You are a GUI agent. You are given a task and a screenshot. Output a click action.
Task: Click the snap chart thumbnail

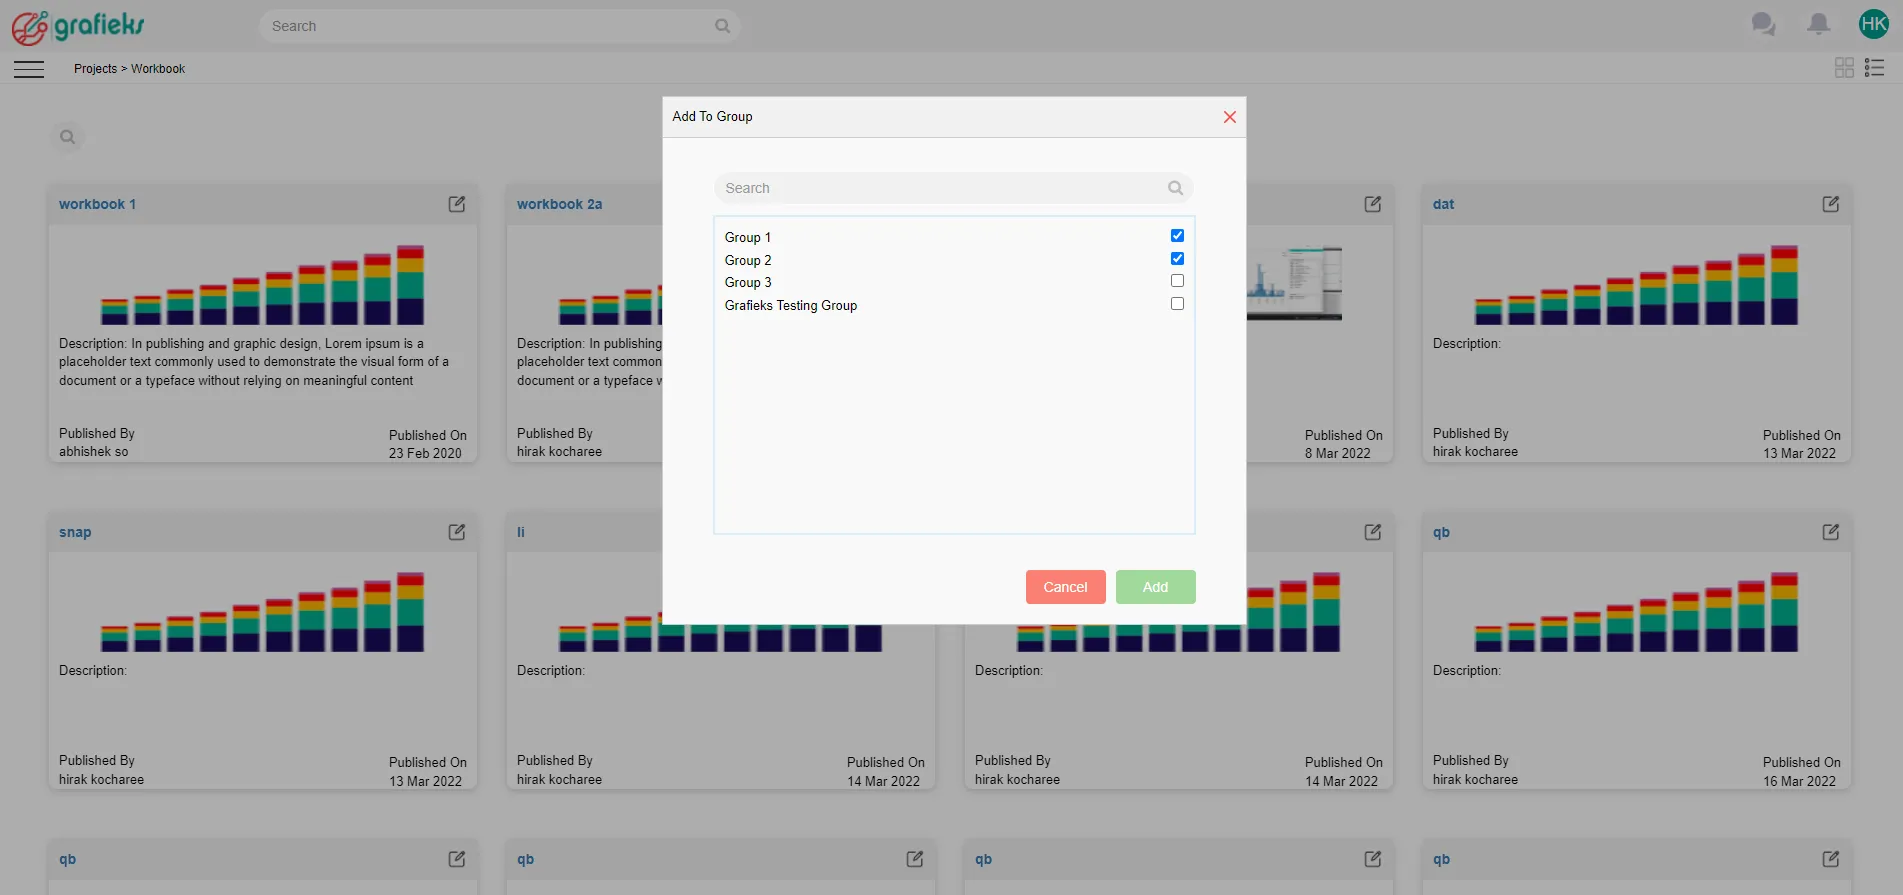click(x=262, y=612)
